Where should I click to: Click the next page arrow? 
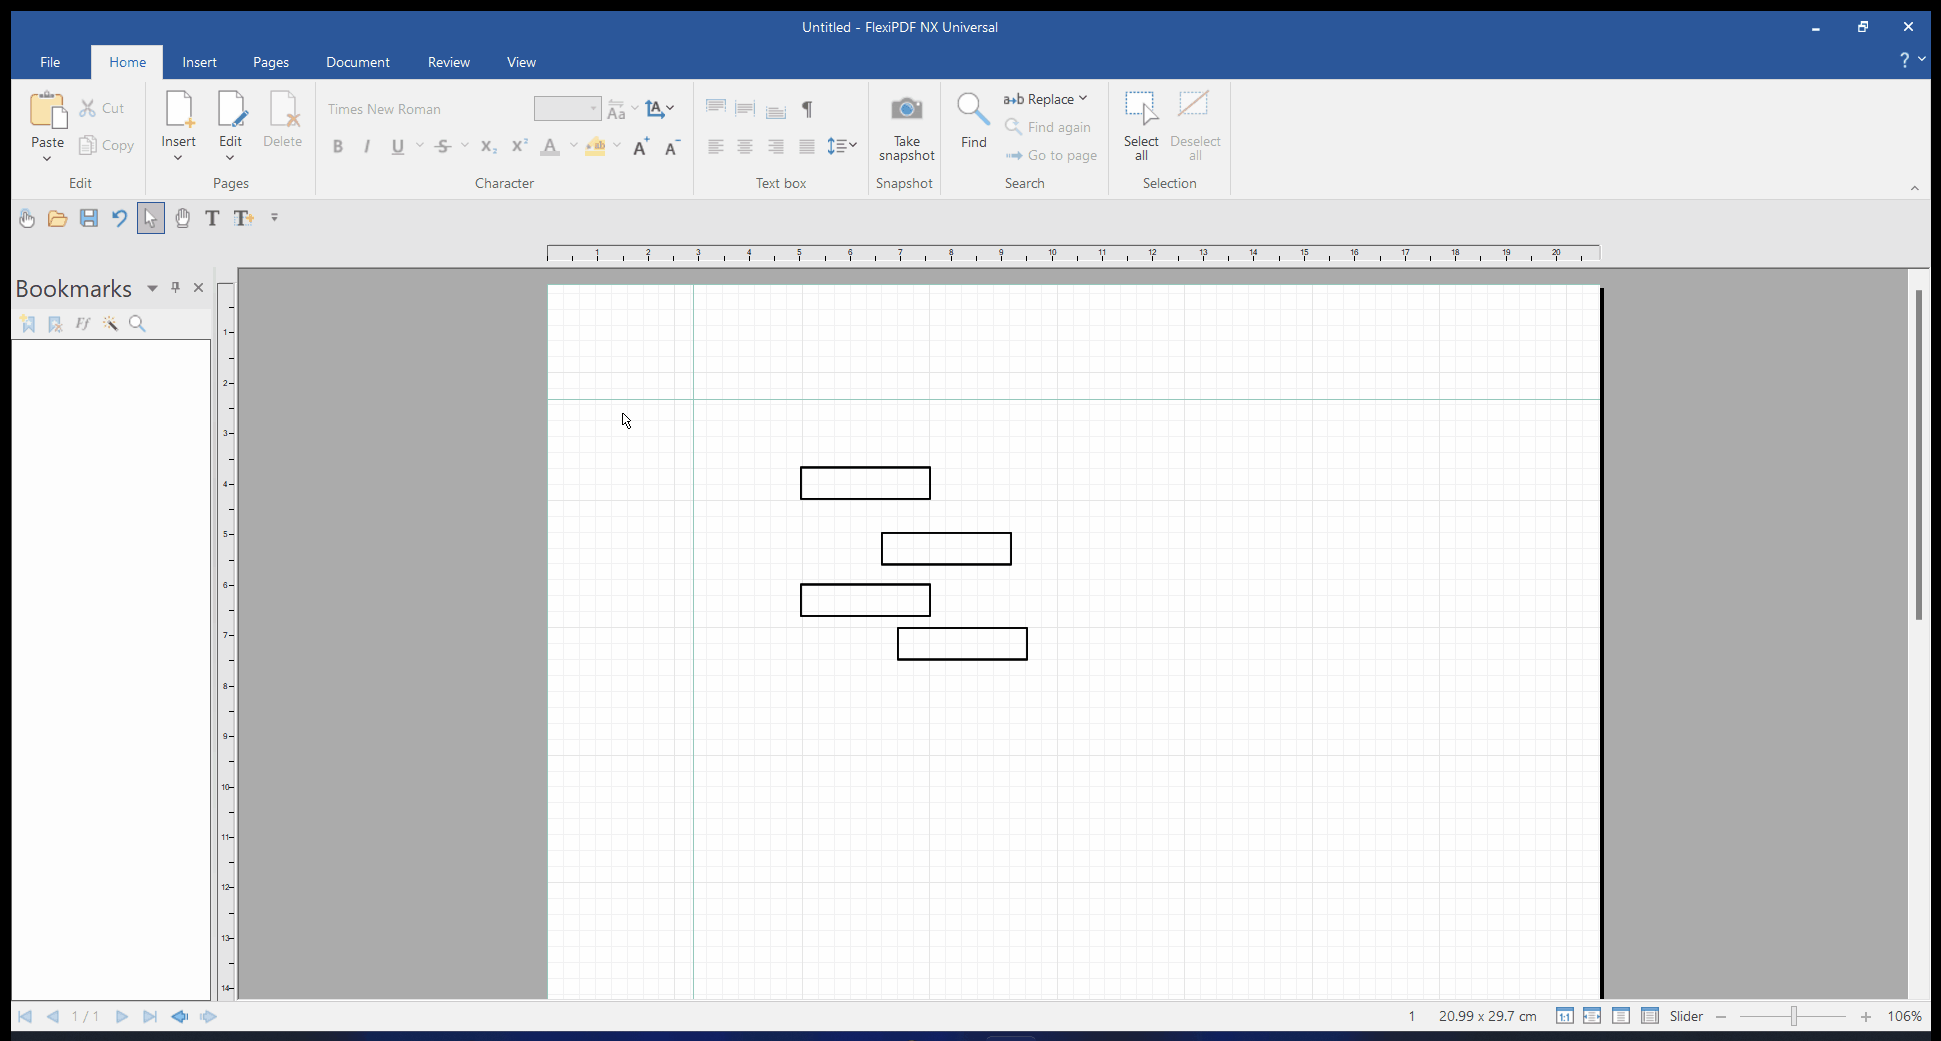(122, 1016)
